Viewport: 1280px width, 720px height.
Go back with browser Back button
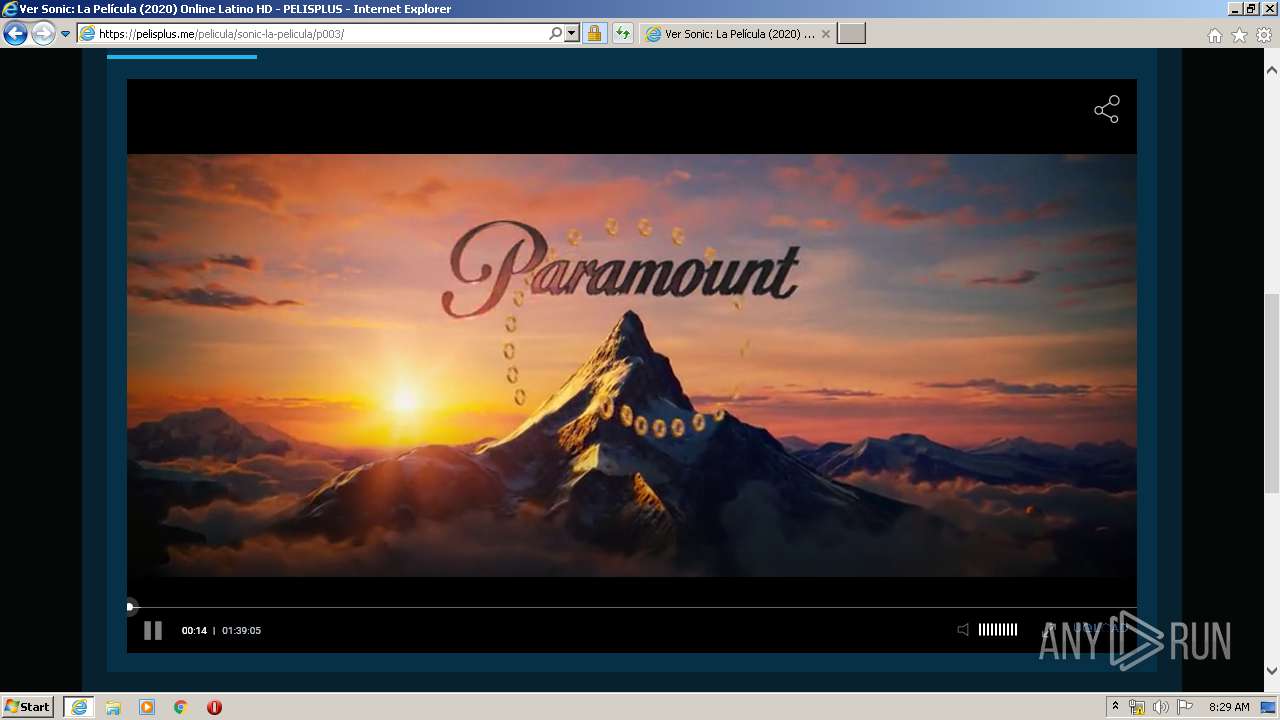(15, 33)
